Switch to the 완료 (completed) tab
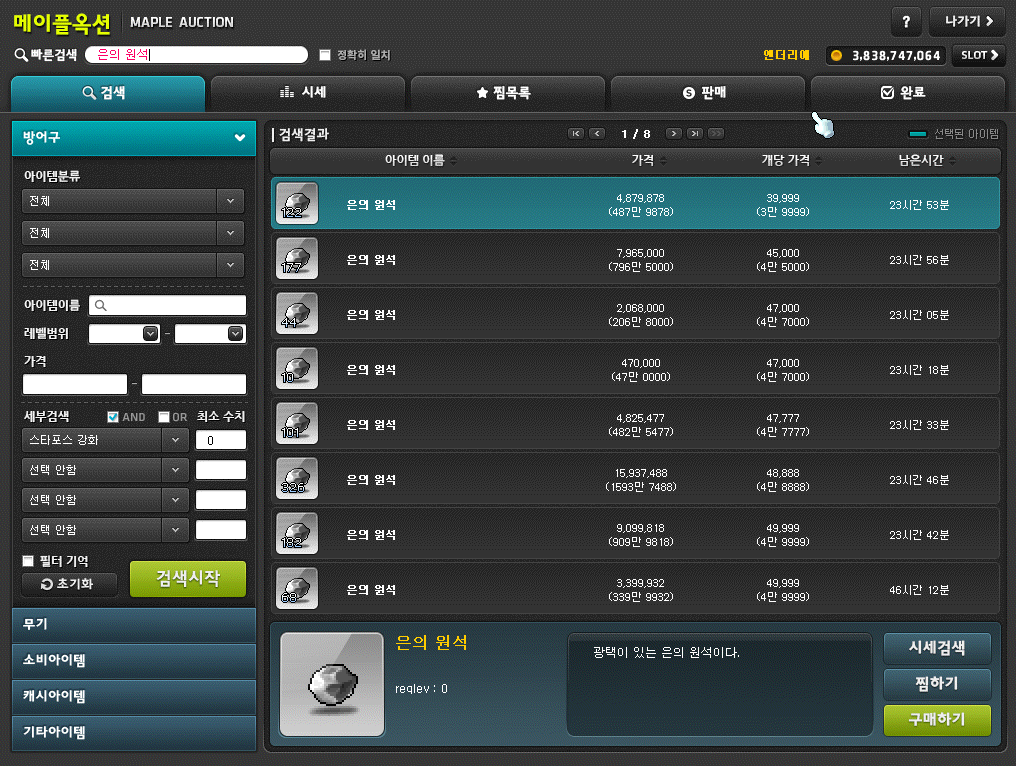 [907, 93]
